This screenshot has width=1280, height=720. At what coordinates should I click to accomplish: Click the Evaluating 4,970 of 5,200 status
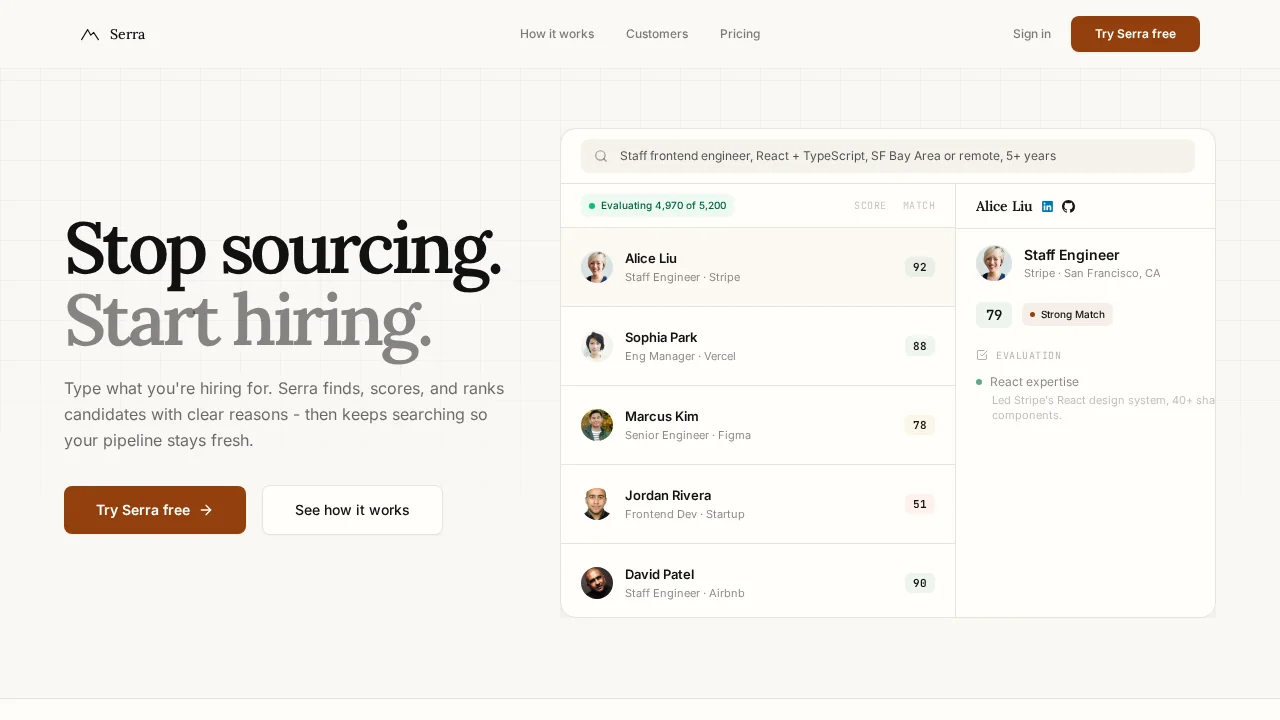point(658,206)
